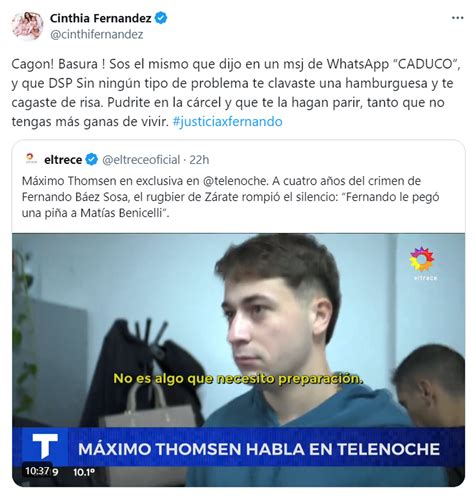This screenshot has width=474, height=496.
Task: Play the Máximo Thomsen video thumbnail
Action: (238, 359)
